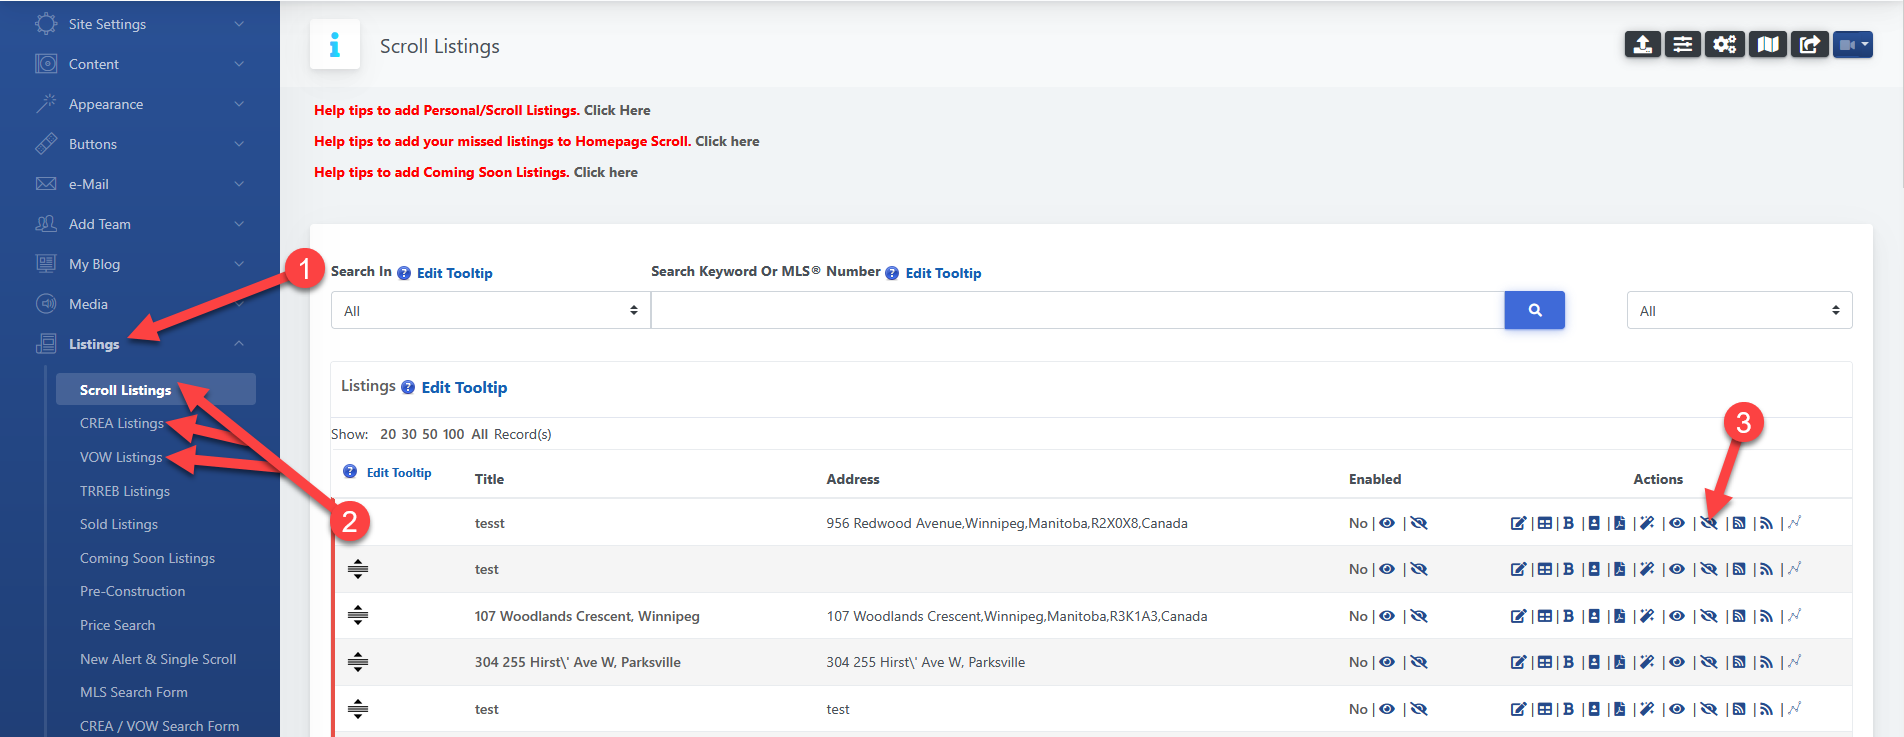The width and height of the screenshot is (1904, 737).
Task: Click the drag handle for 107 Woodlands row
Action: [358, 616]
